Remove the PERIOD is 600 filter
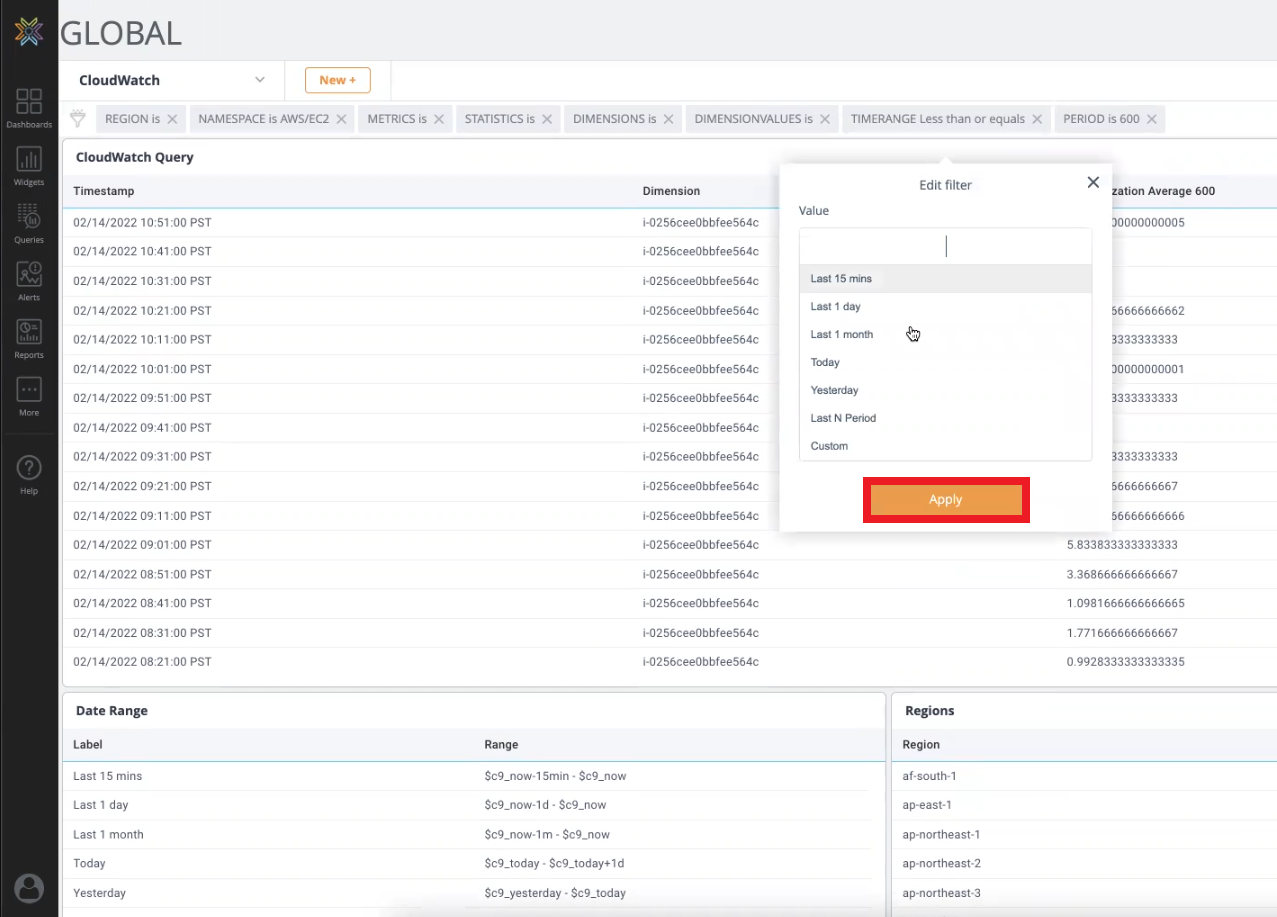1277x917 pixels. (1152, 119)
